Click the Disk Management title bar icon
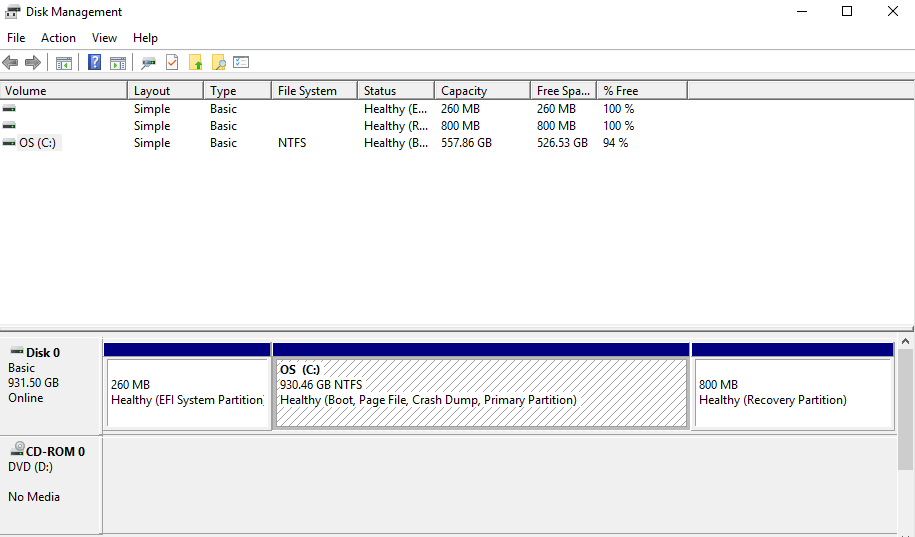Screen dimensions: 915x537 coord(12,12)
